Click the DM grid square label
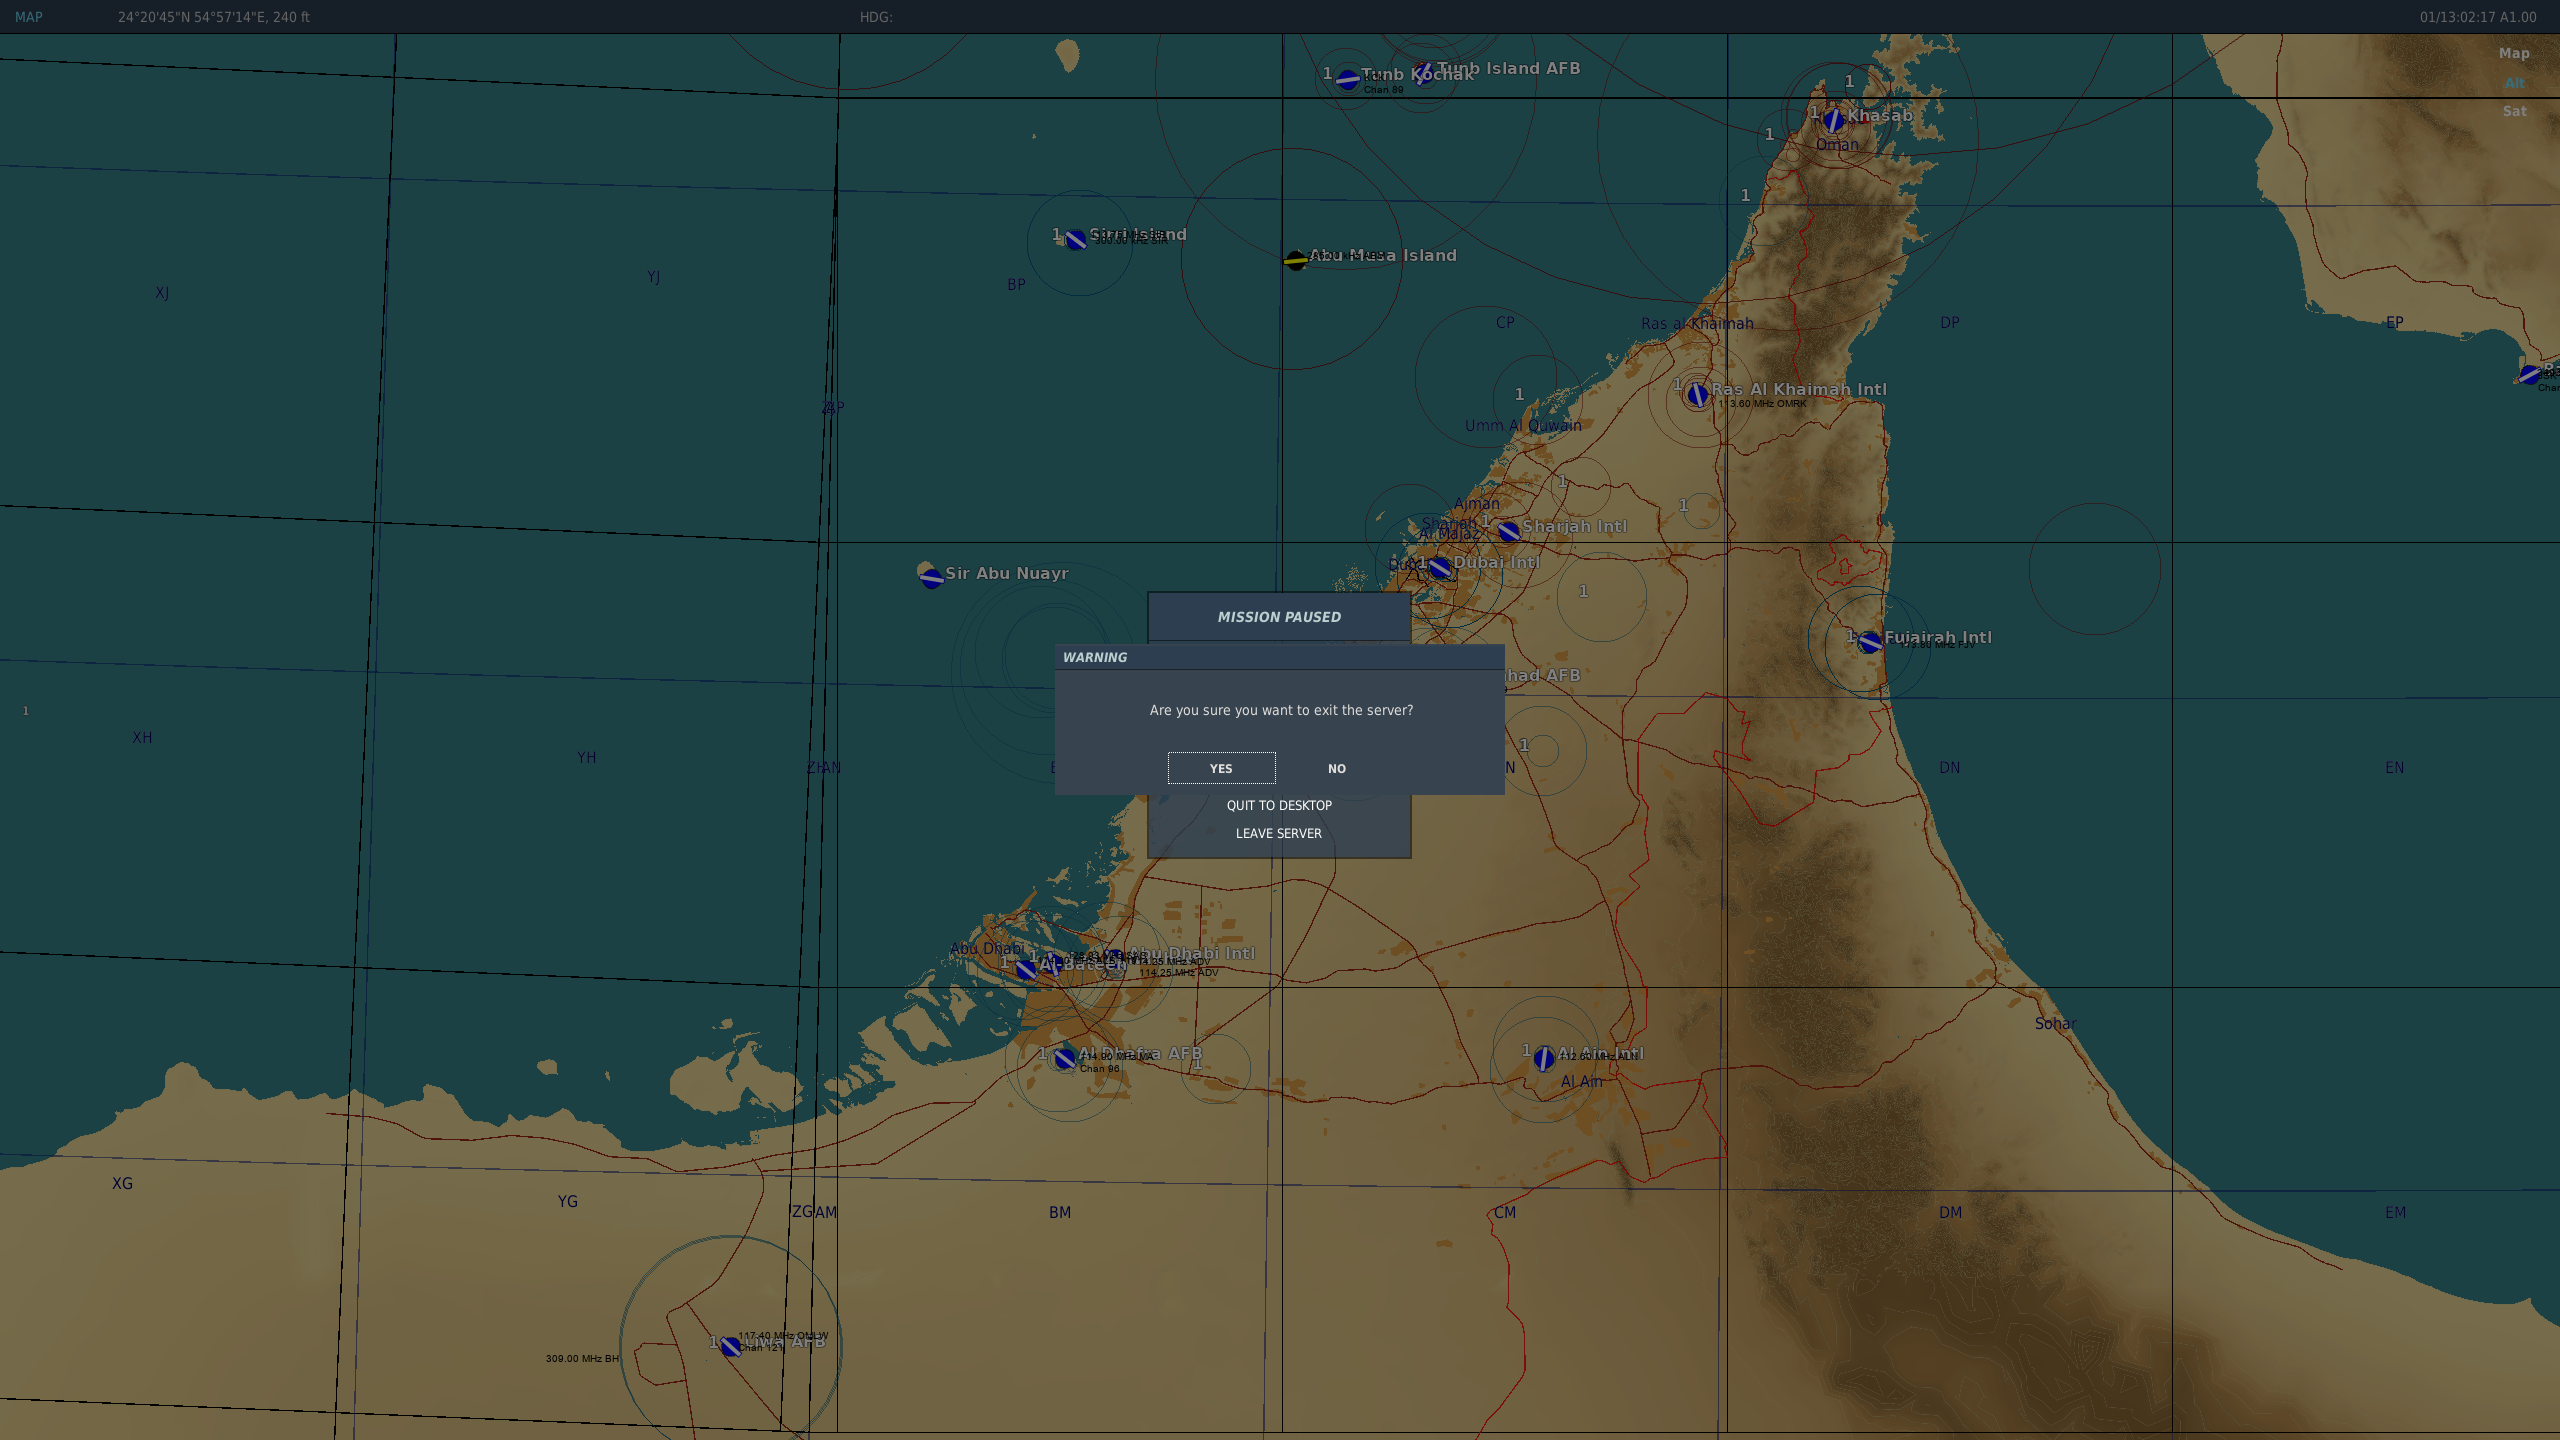Image resolution: width=2560 pixels, height=1440 pixels. 1950,1212
